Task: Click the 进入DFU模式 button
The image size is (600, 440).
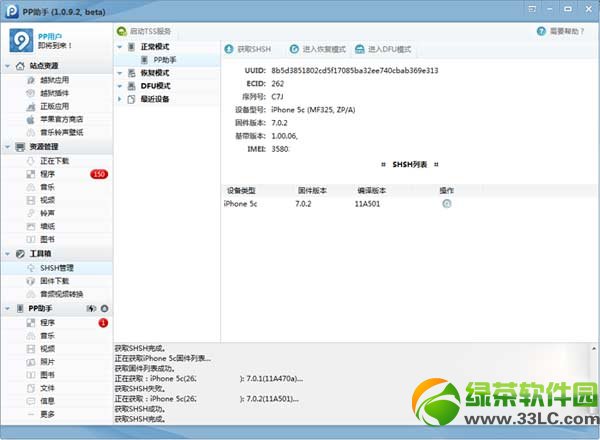Action: tap(383, 49)
